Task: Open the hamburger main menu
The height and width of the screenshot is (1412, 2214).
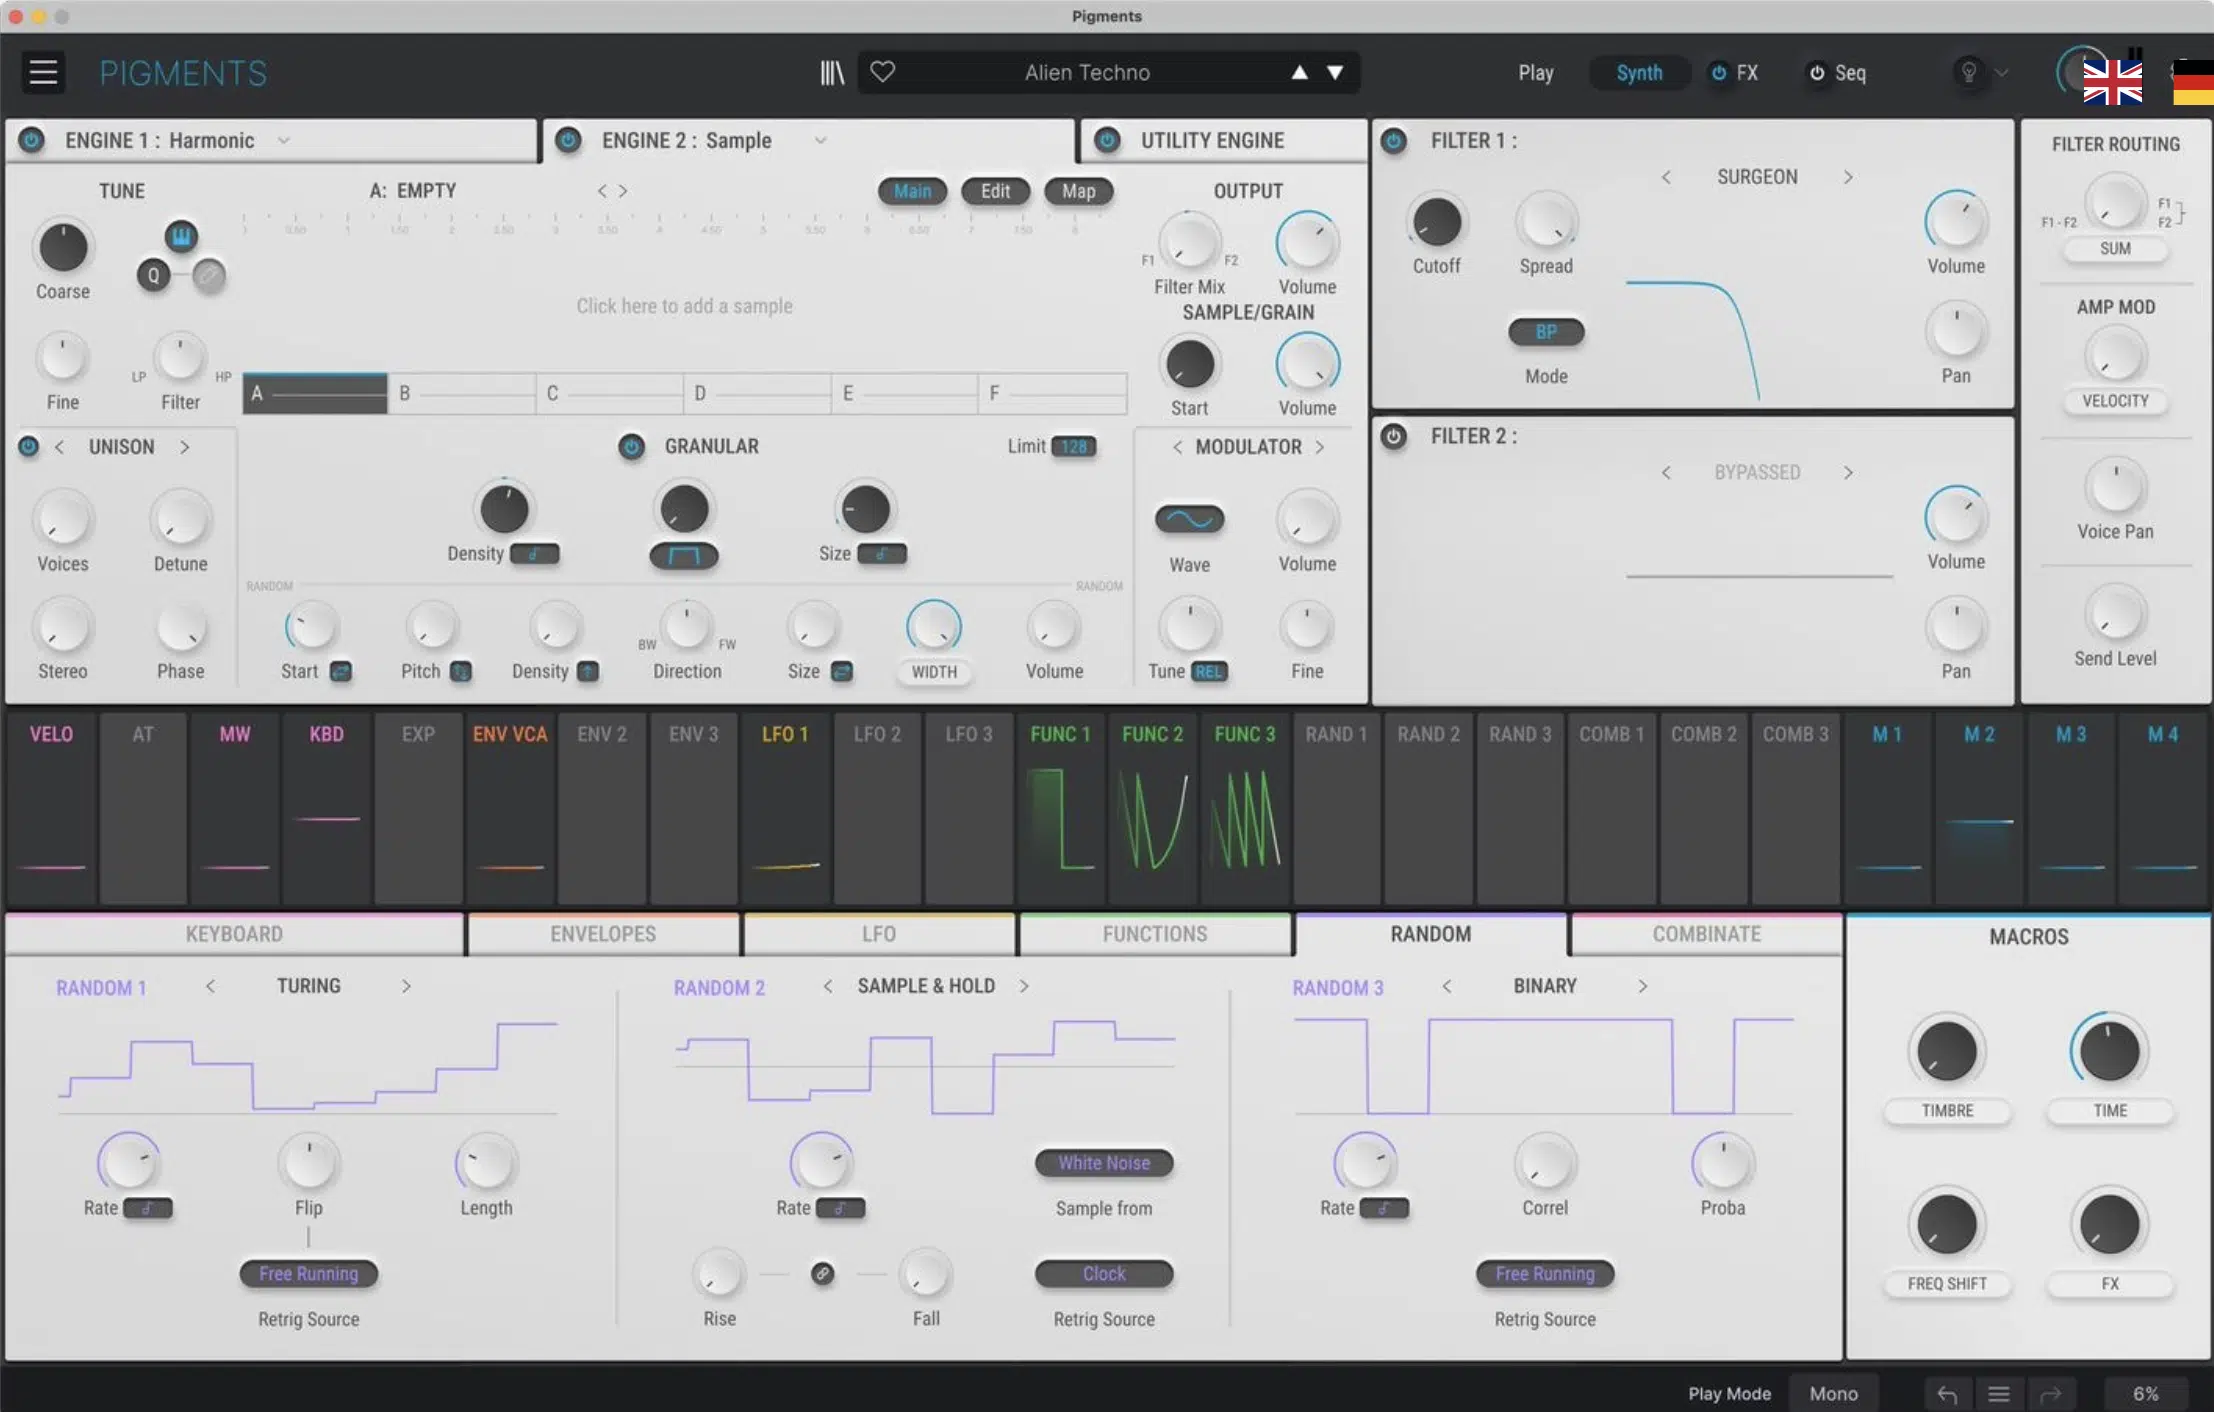Action: (43, 72)
